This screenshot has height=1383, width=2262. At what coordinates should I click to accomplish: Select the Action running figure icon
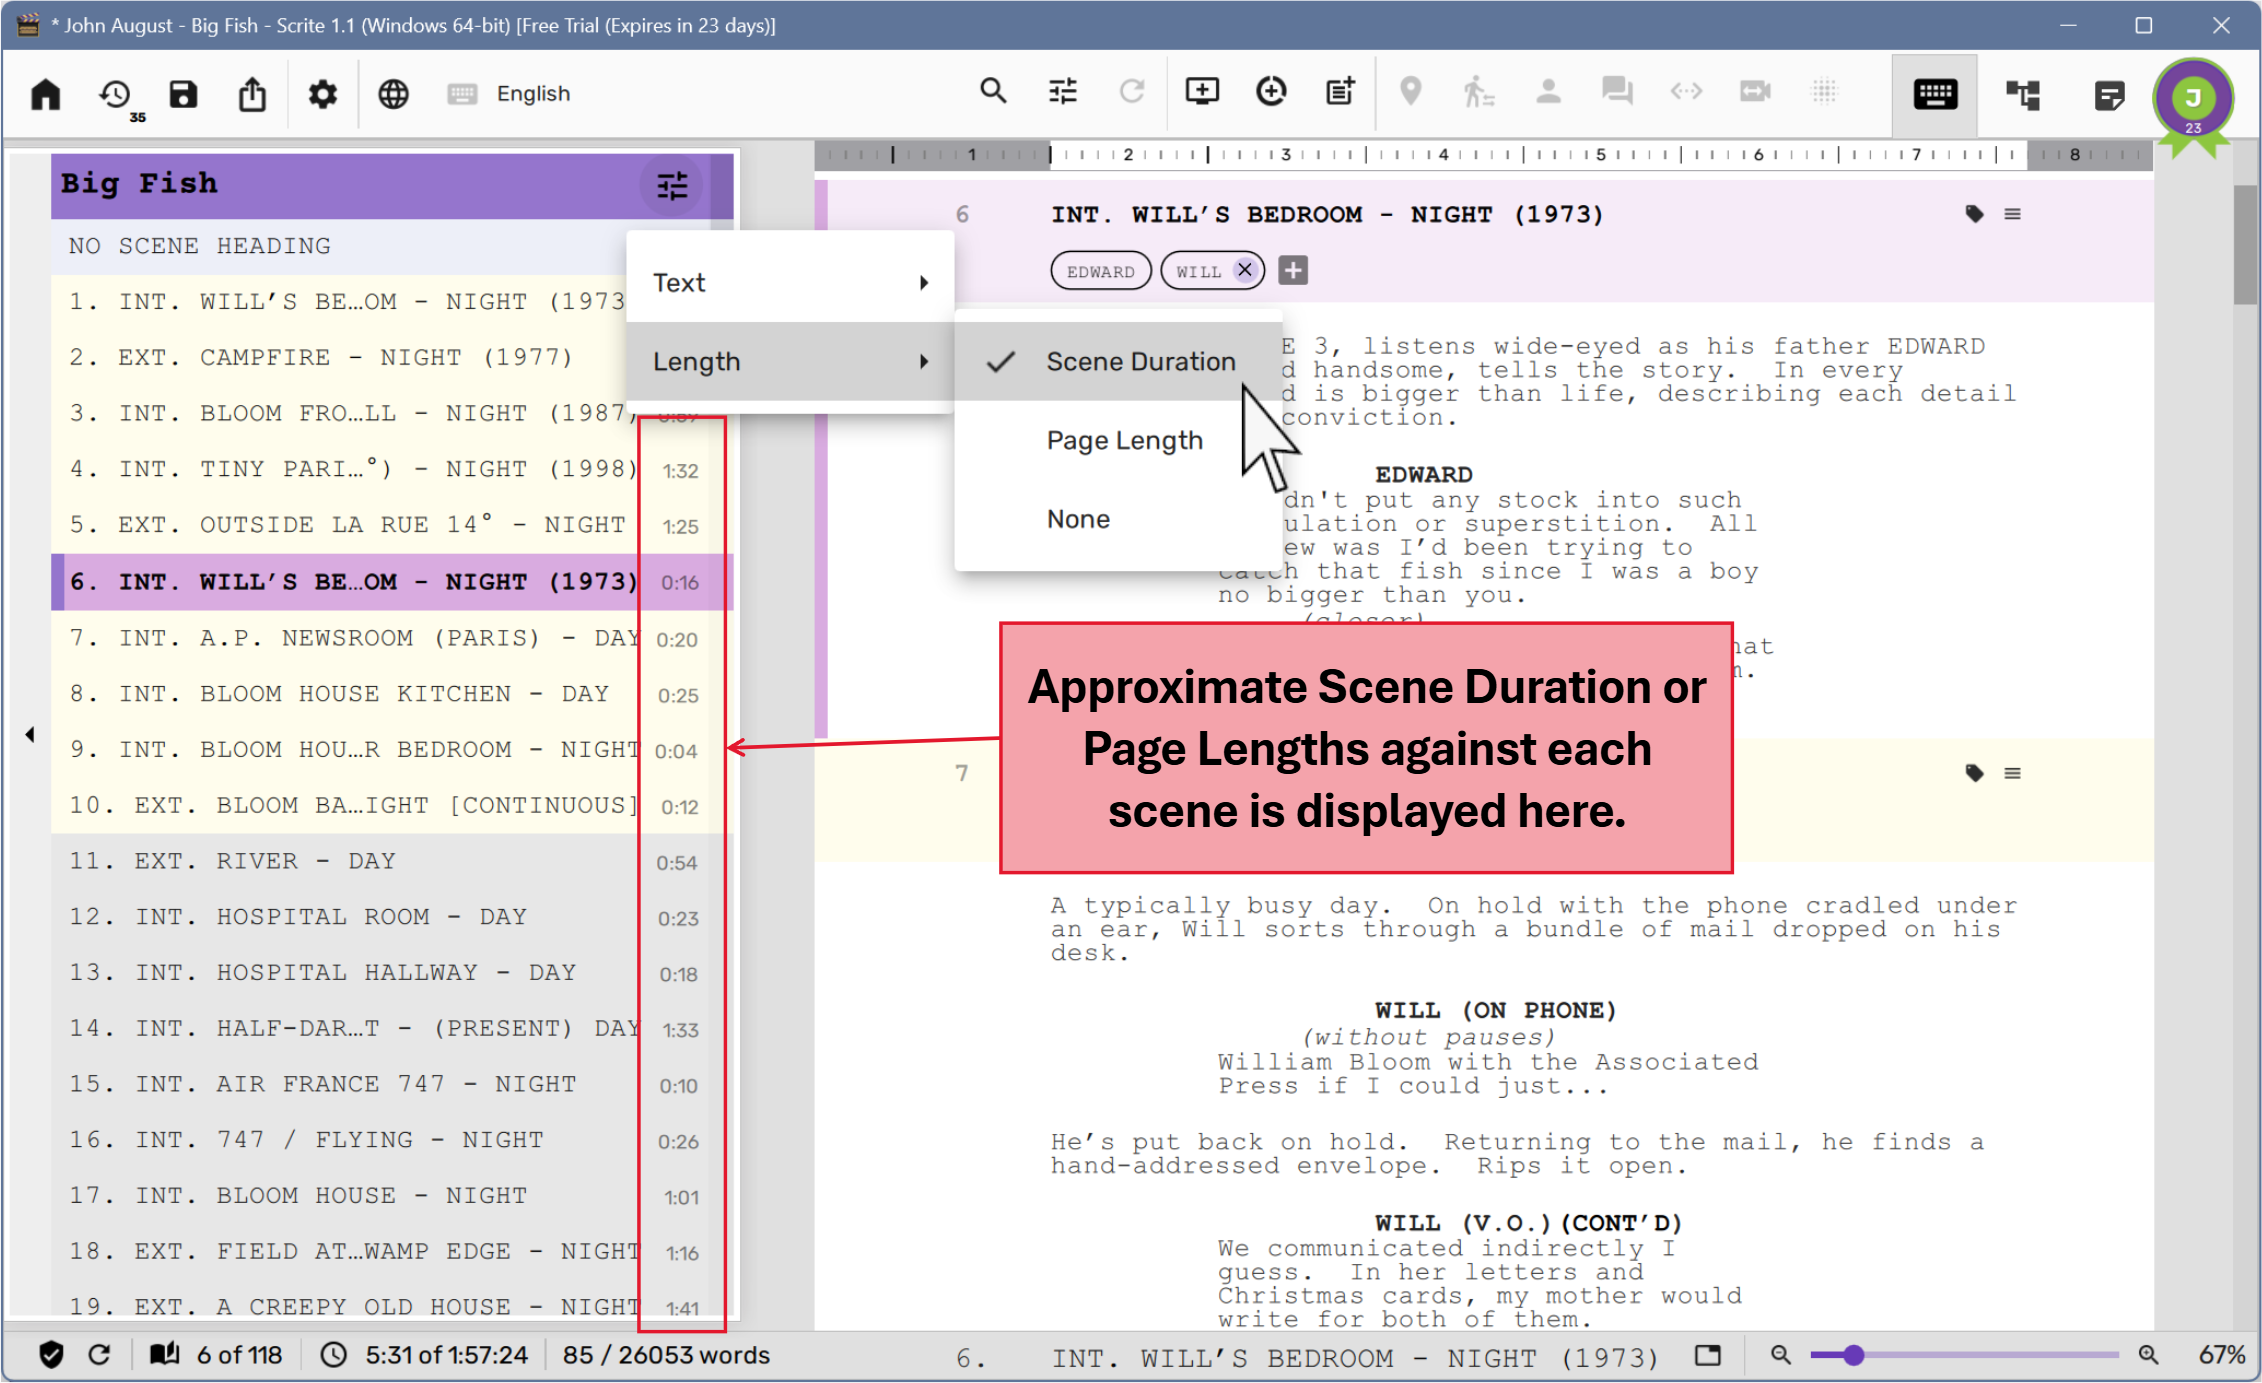(1478, 91)
